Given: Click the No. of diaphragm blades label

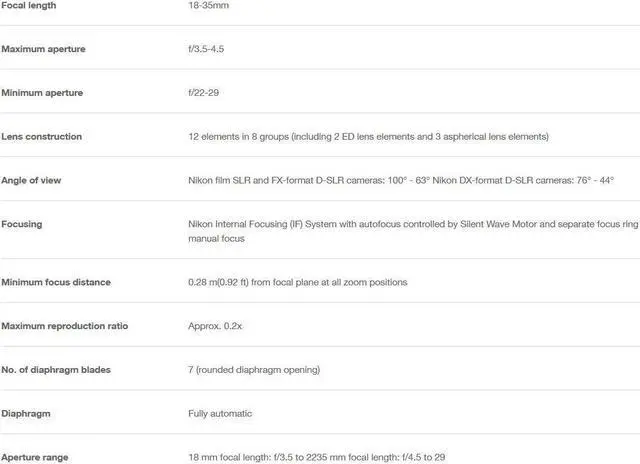Looking at the screenshot, I should point(56,370).
